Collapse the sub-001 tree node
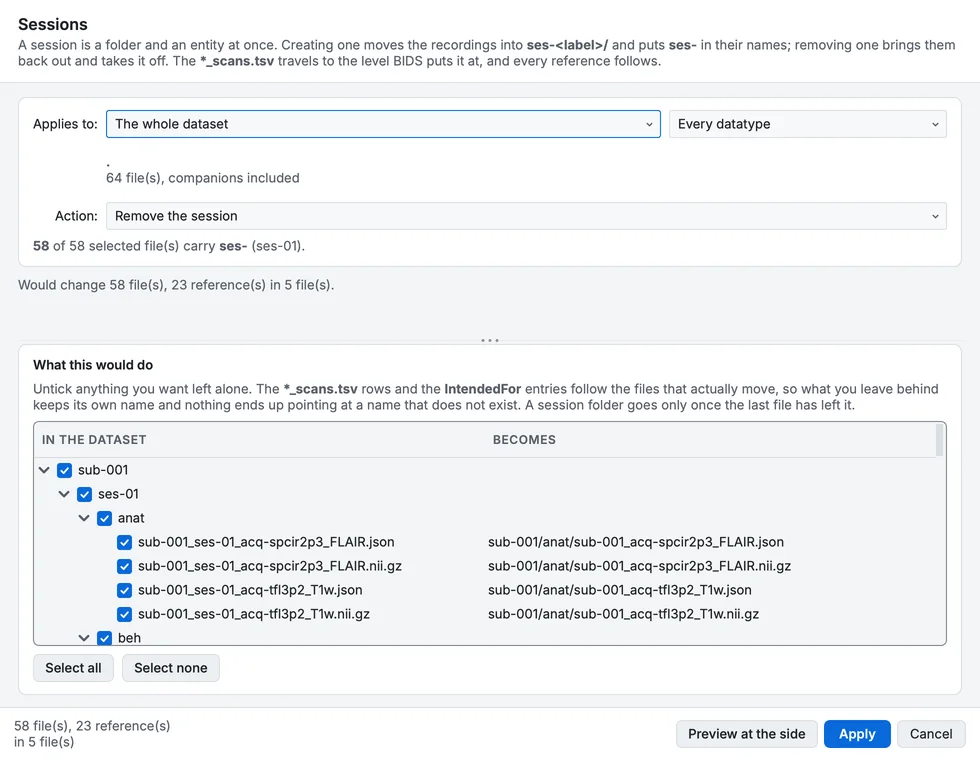 [x=44, y=470]
